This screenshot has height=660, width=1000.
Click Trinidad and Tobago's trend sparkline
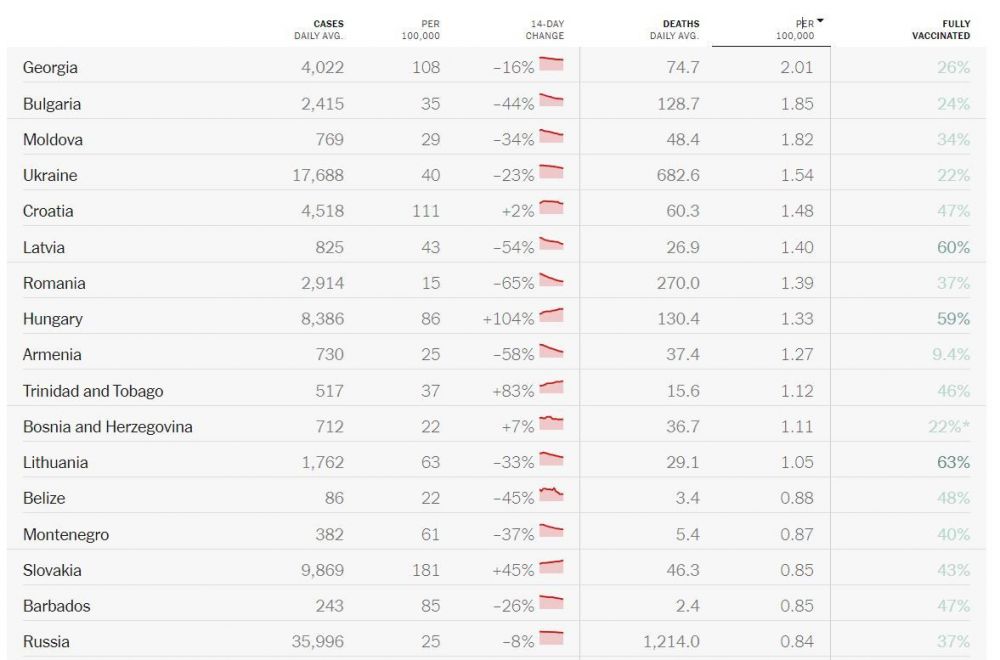coord(551,388)
